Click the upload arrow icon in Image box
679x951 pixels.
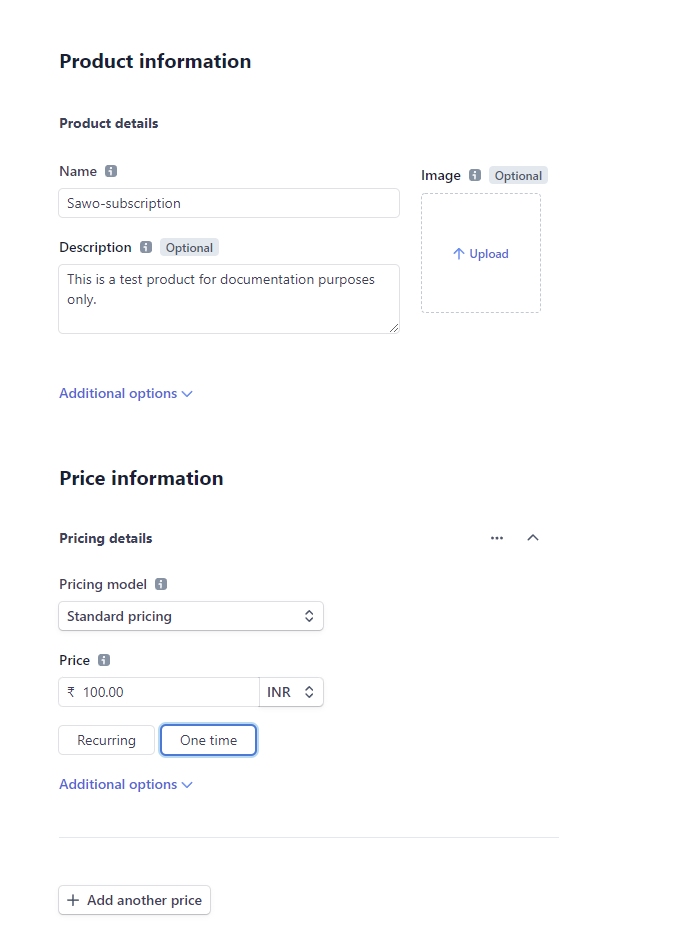(459, 254)
